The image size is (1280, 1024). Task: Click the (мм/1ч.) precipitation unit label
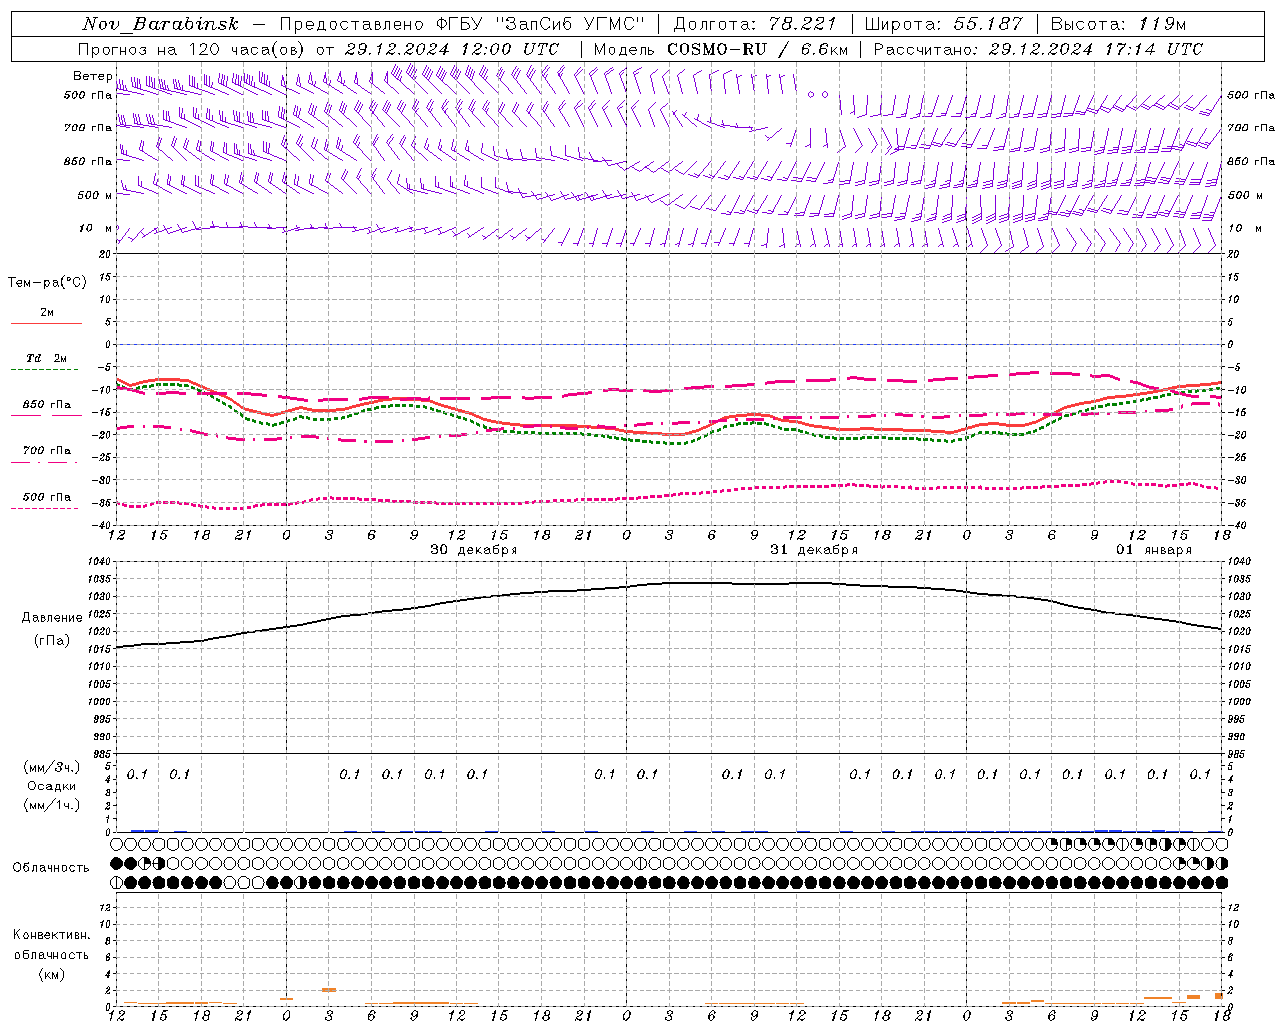[51, 805]
